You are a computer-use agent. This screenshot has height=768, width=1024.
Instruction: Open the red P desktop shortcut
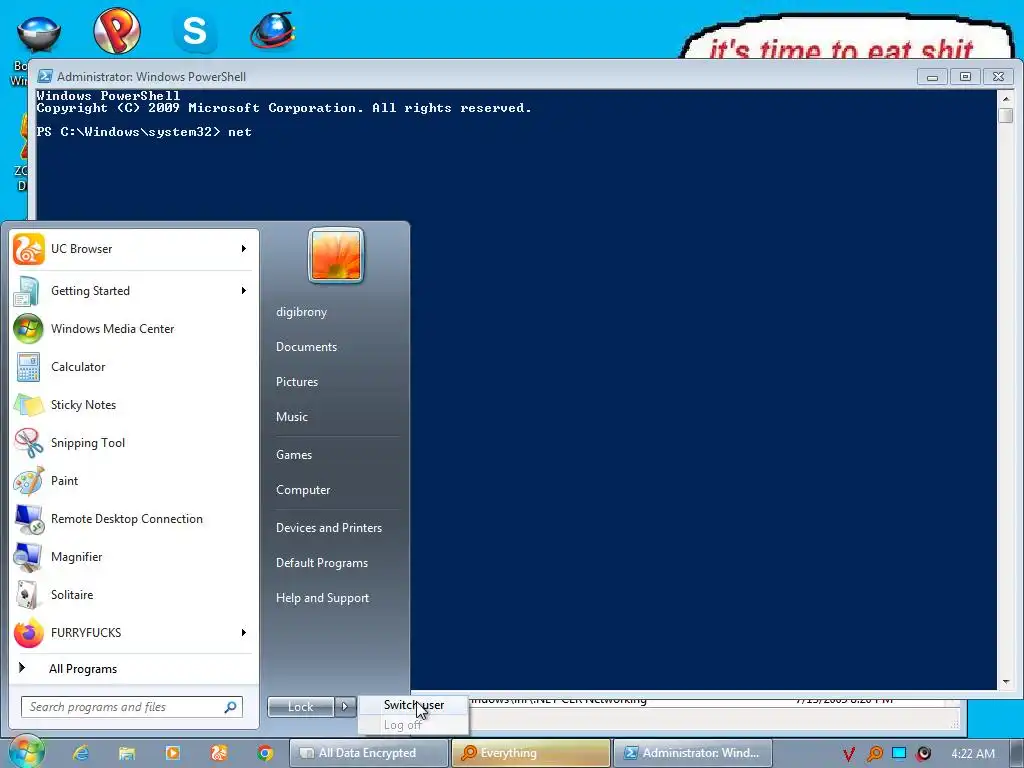click(x=117, y=30)
